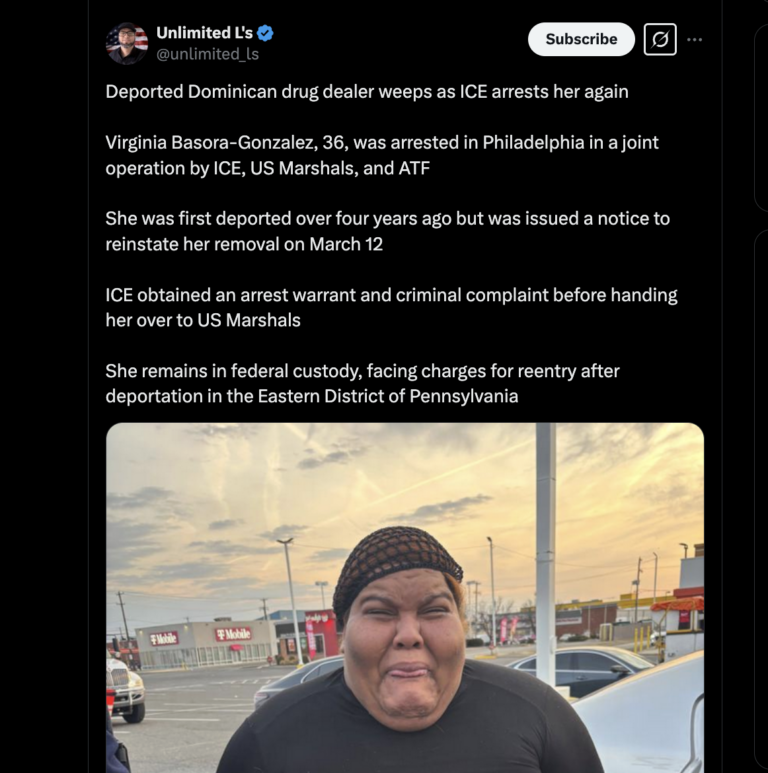Screen dimensions: 768x773
Task: Click the white car in the photo
Action: click(643, 717)
